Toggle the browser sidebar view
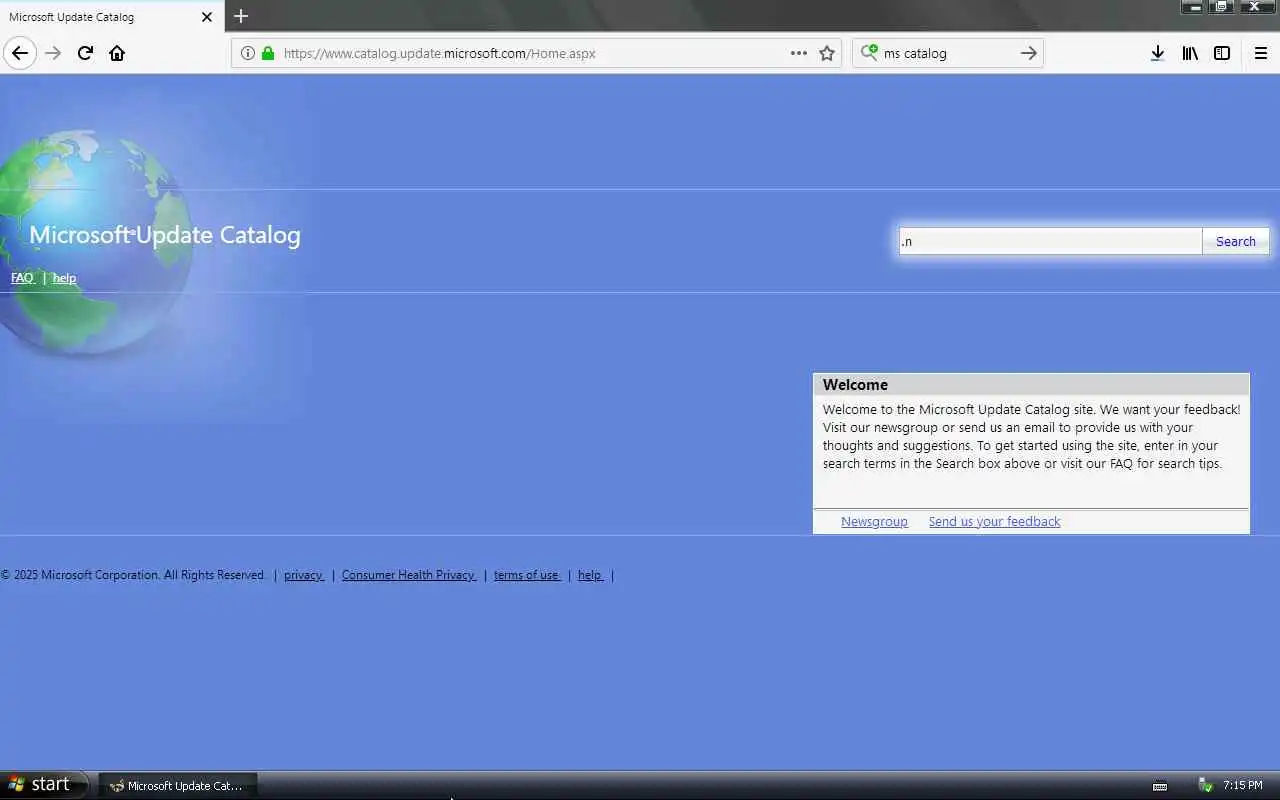The image size is (1280, 800). pyautogui.click(x=1222, y=53)
